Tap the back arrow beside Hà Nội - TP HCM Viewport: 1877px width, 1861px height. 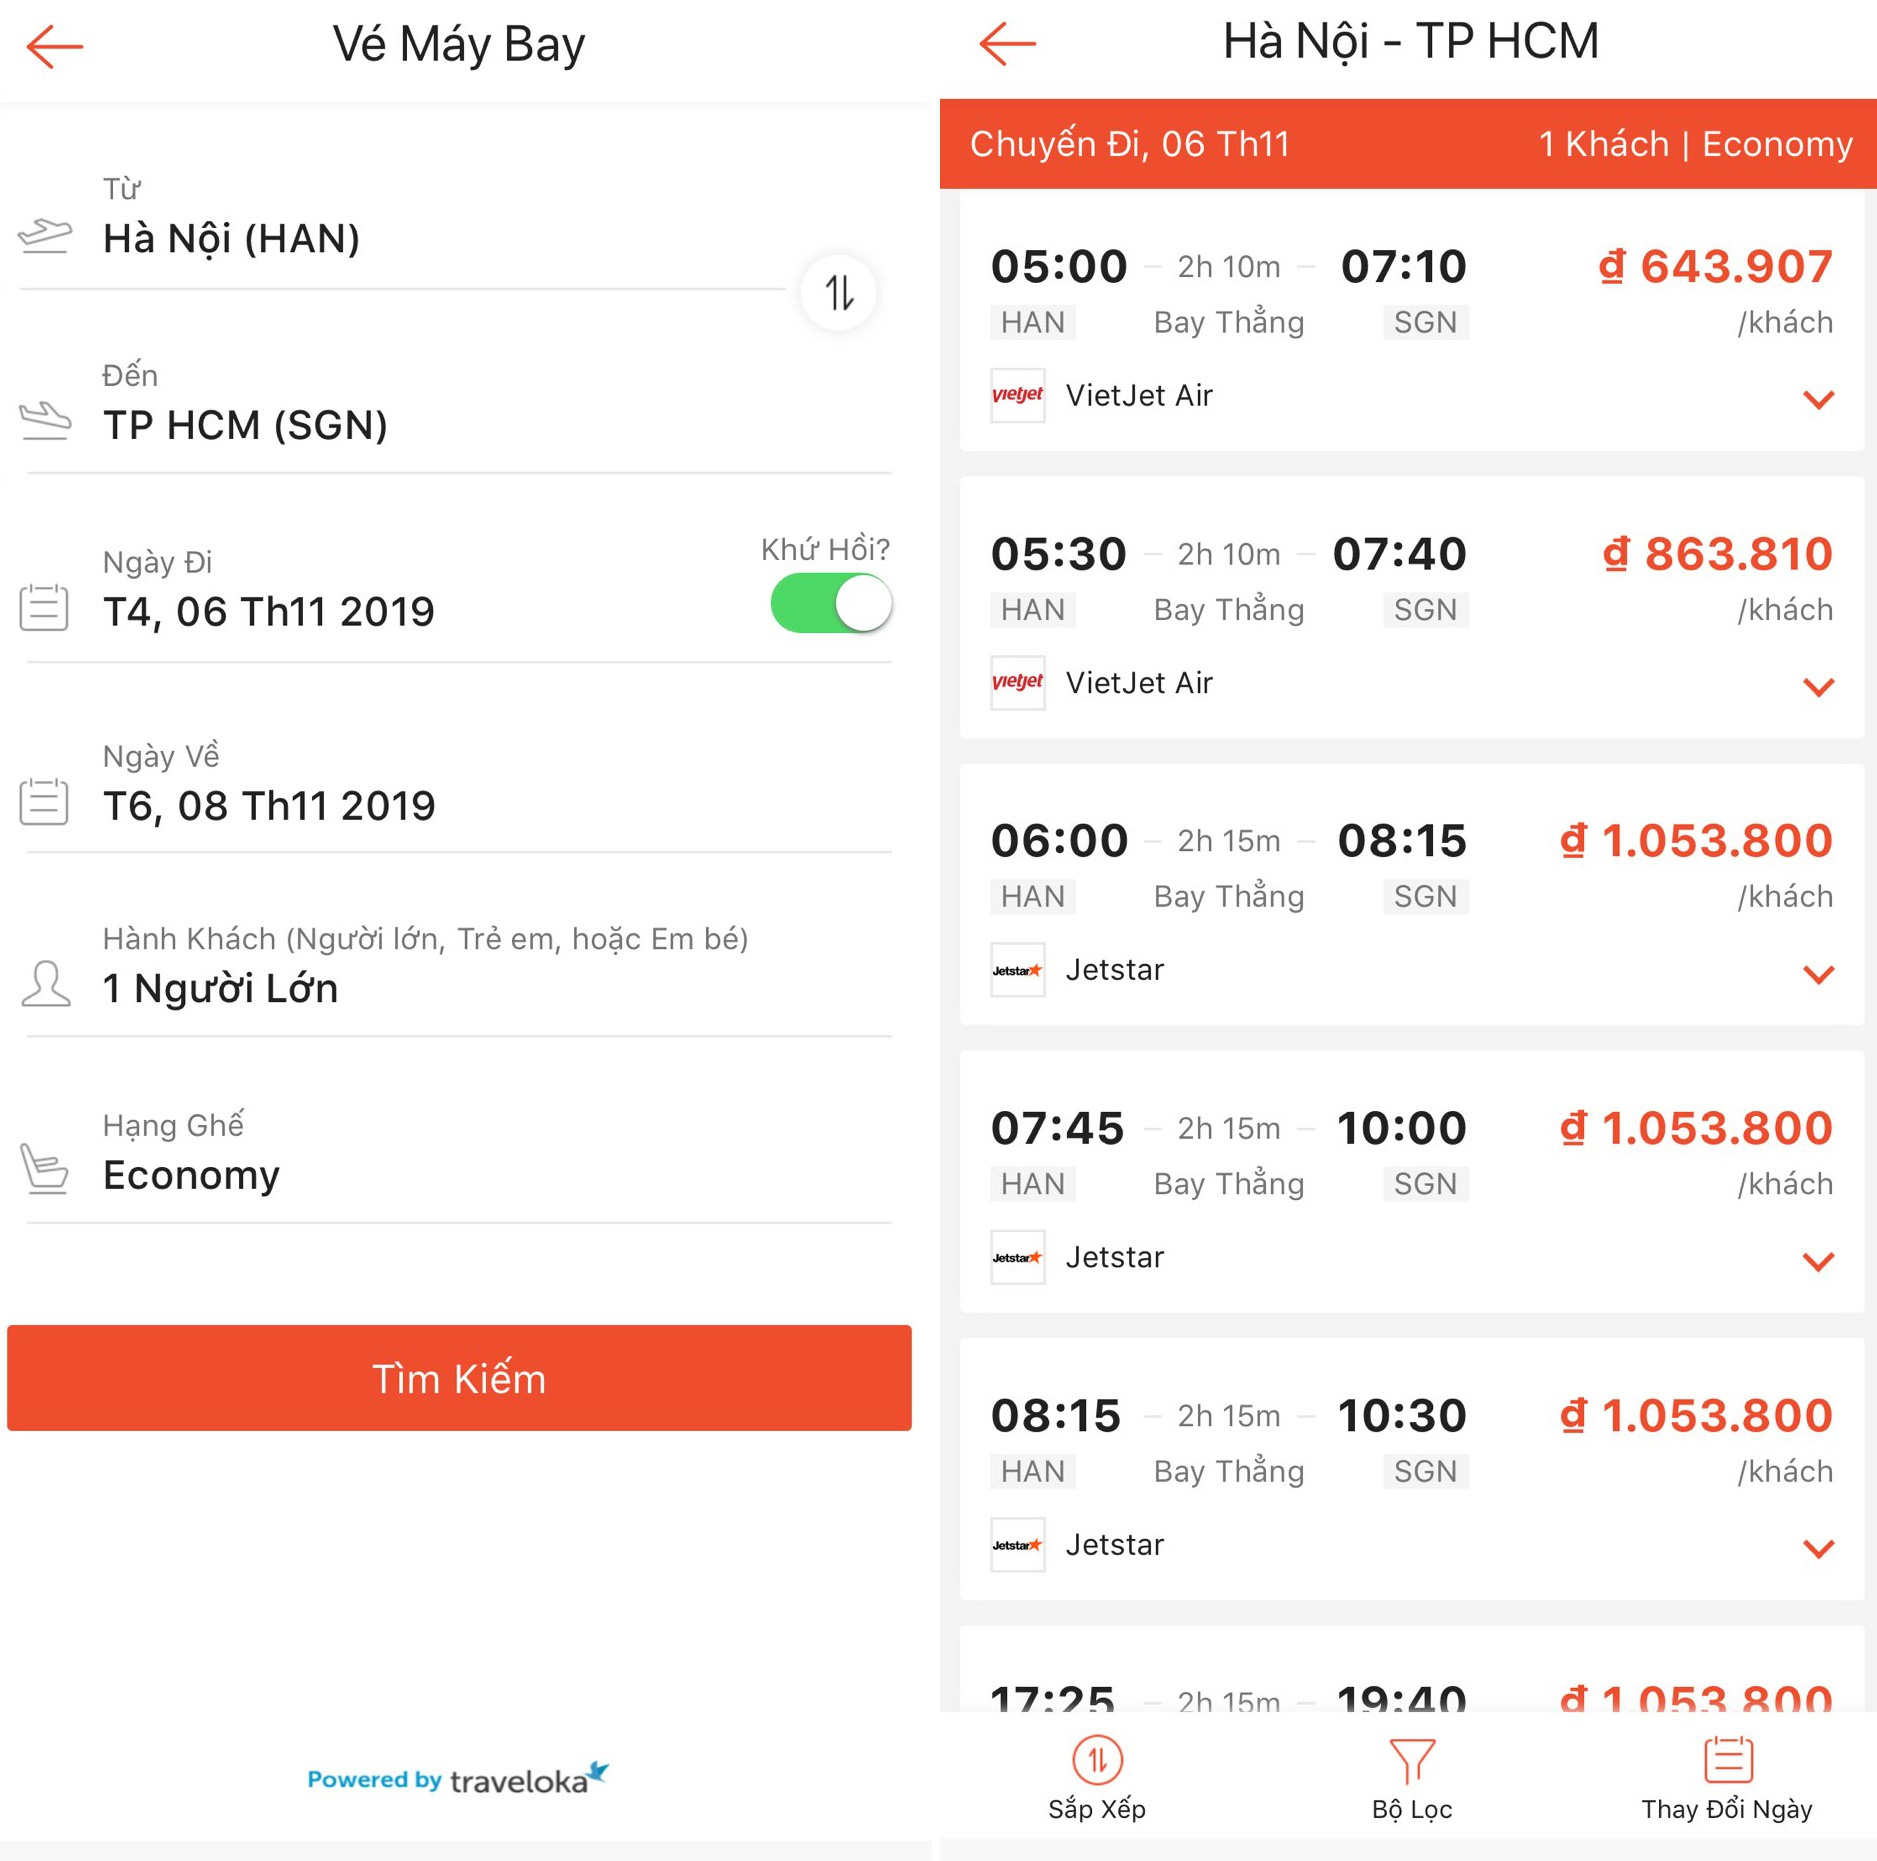coord(1008,44)
